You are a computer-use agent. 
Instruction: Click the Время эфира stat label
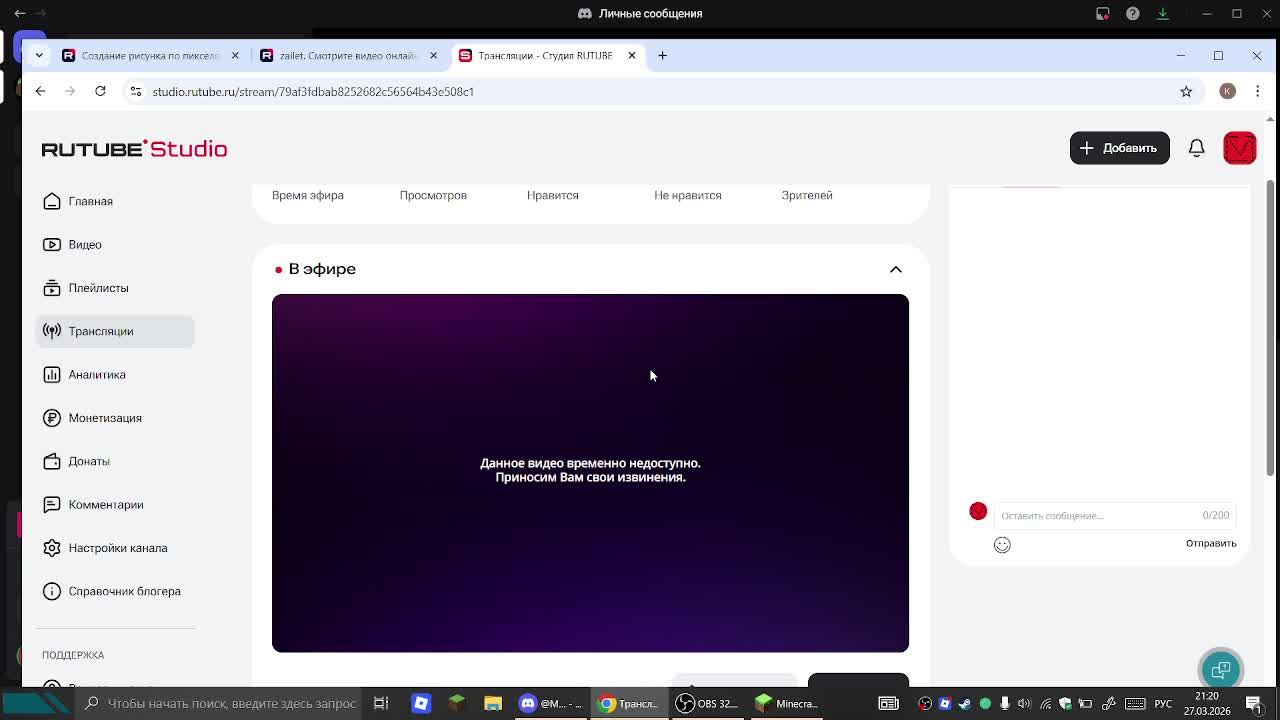[x=308, y=195]
